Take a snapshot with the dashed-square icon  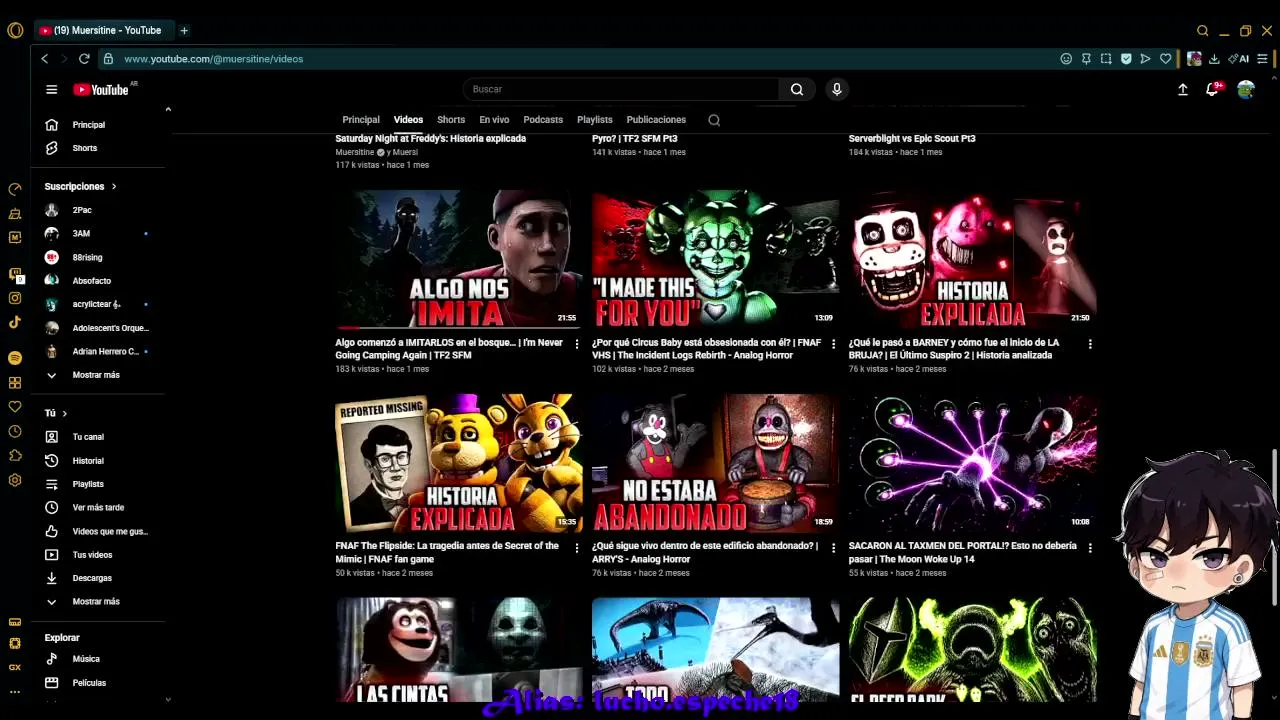pyautogui.click(x=1106, y=59)
